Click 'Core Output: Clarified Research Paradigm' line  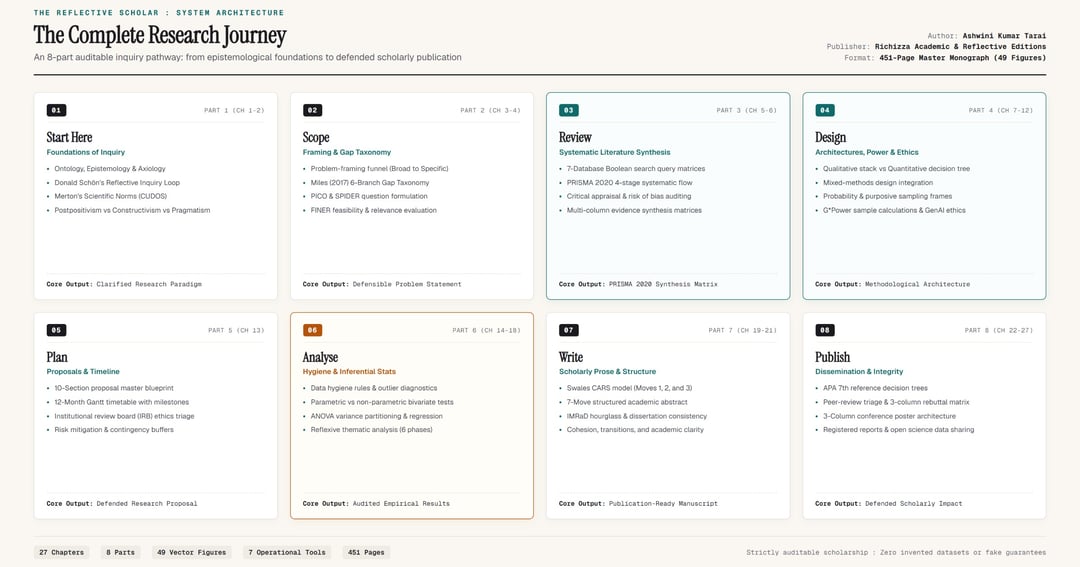point(124,284)
